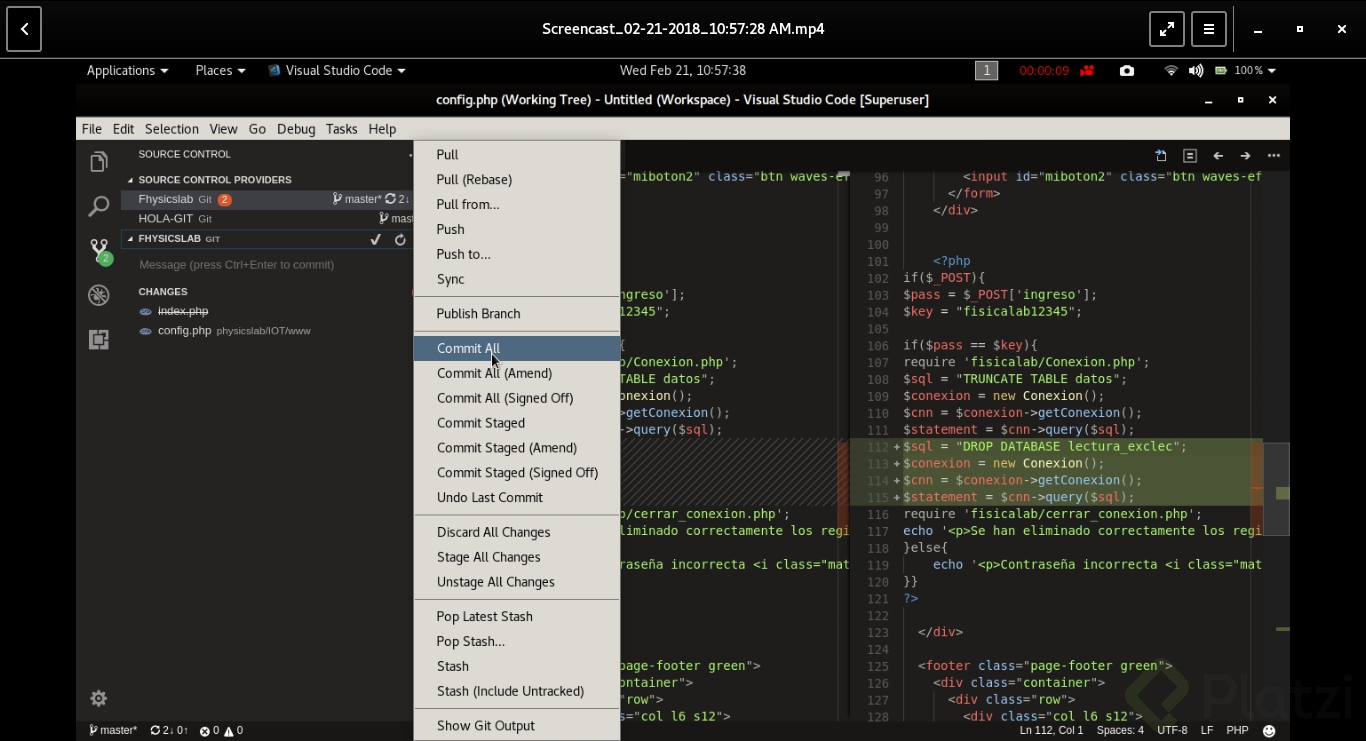Click the refresh icon for FHYSICSLAB
This screenshot has height=741, width=1366.
point(400,239)
